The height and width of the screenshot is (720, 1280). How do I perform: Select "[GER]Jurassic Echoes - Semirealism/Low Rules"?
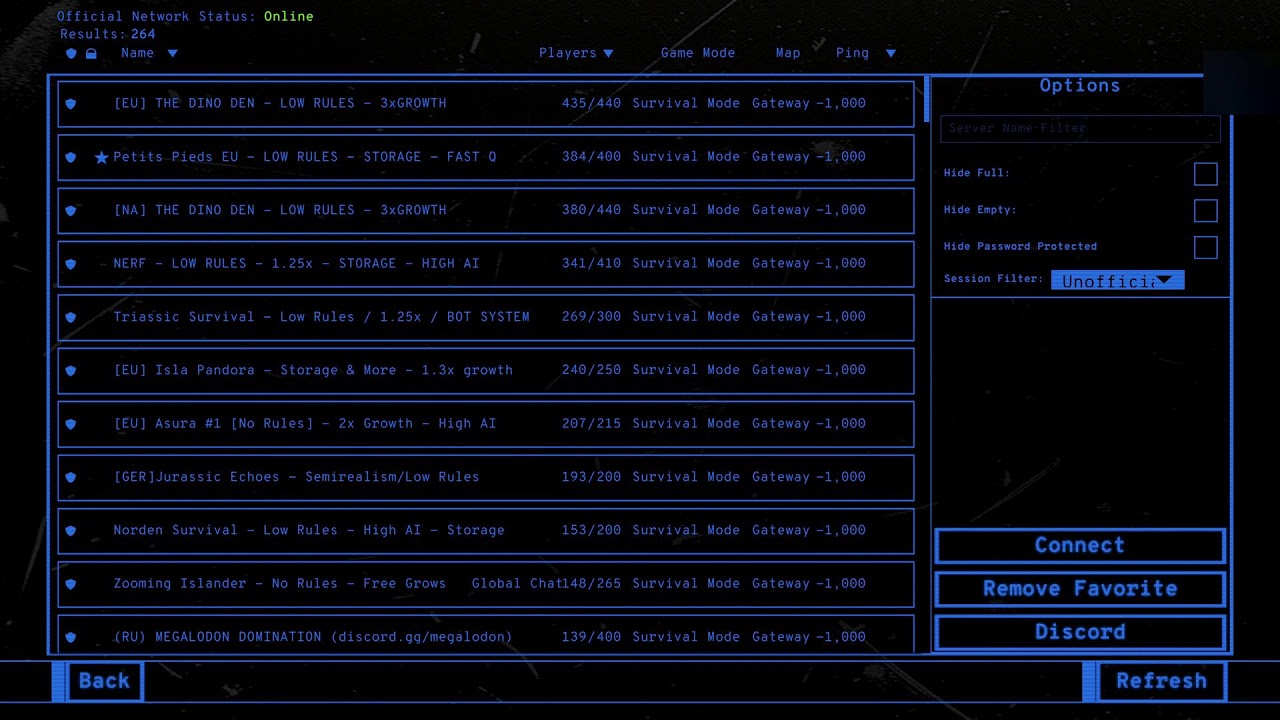(x=486, y=477)
